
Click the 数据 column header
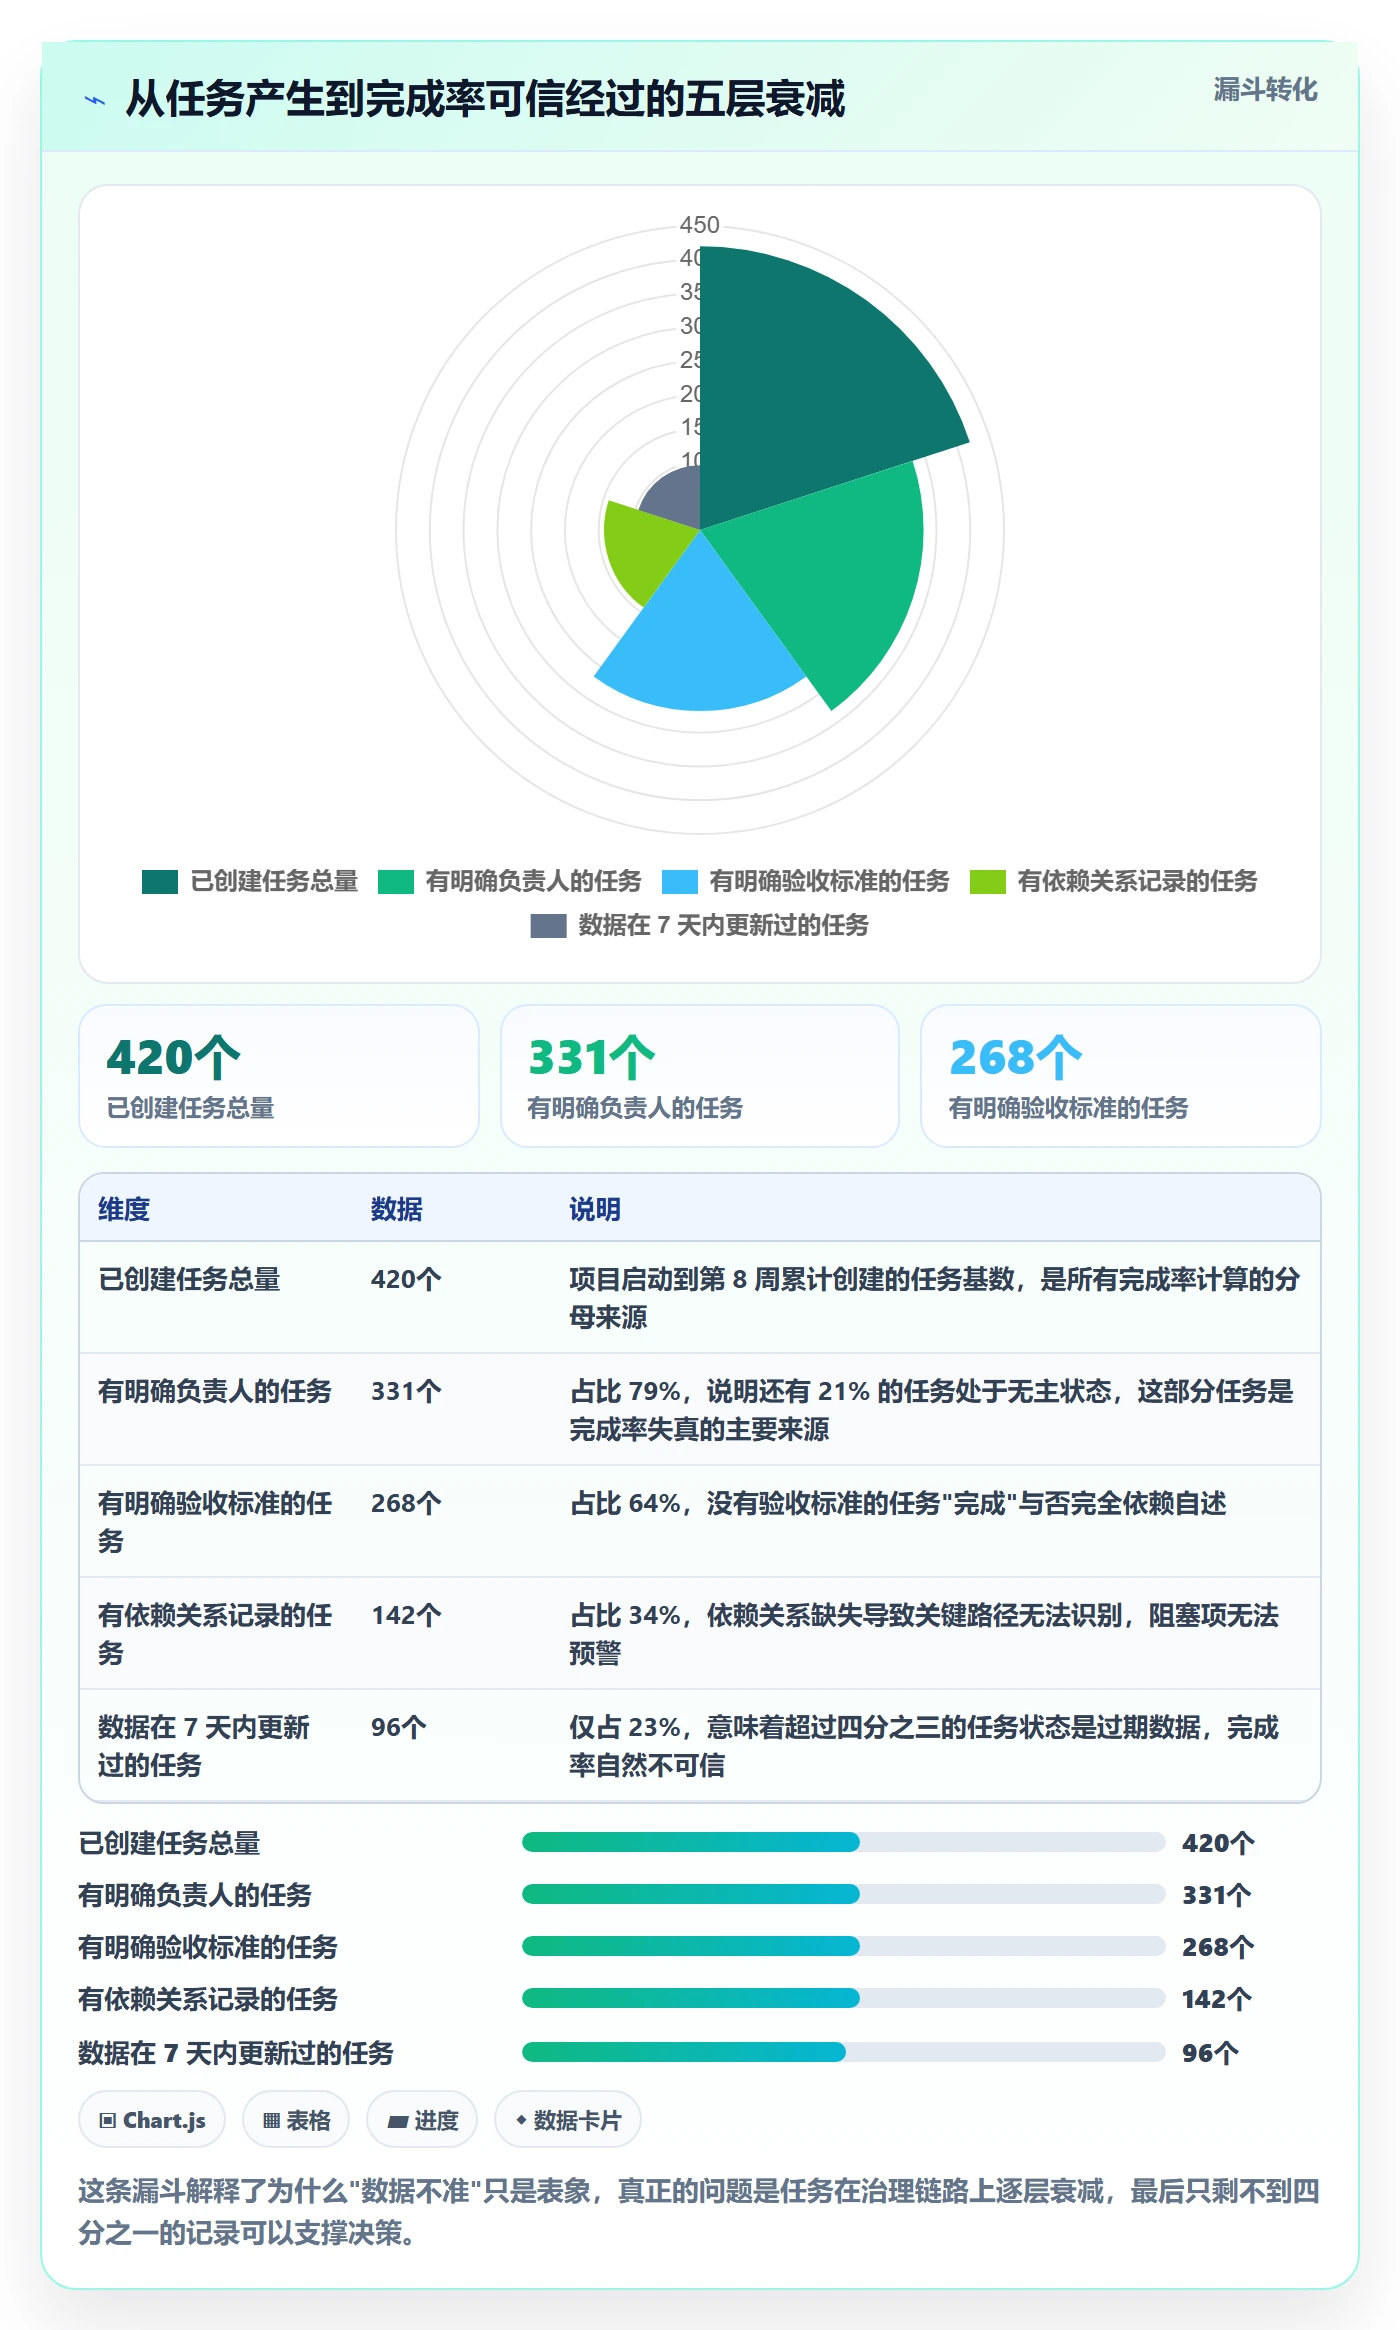tap(397, 1209)
